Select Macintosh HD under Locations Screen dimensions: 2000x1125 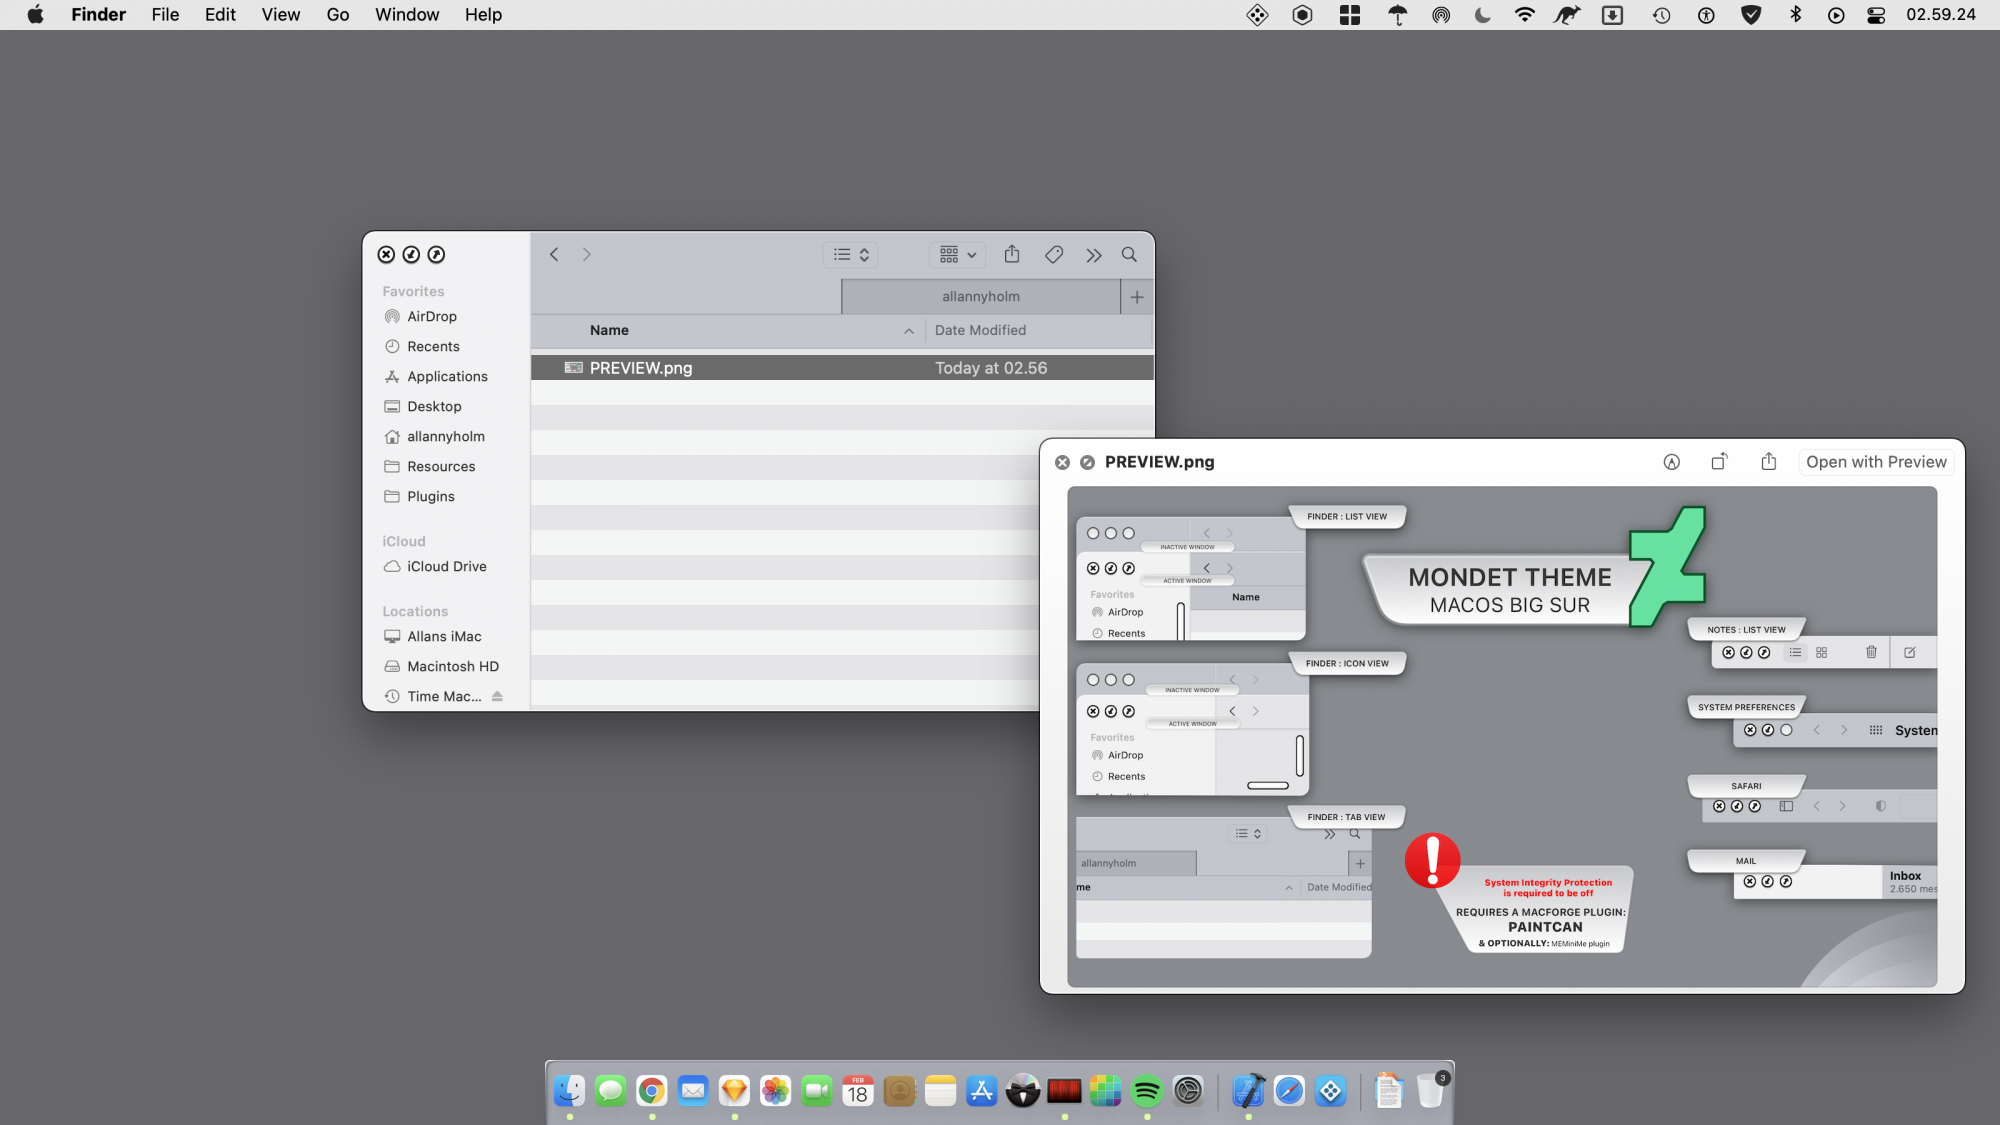coord(453,666)
